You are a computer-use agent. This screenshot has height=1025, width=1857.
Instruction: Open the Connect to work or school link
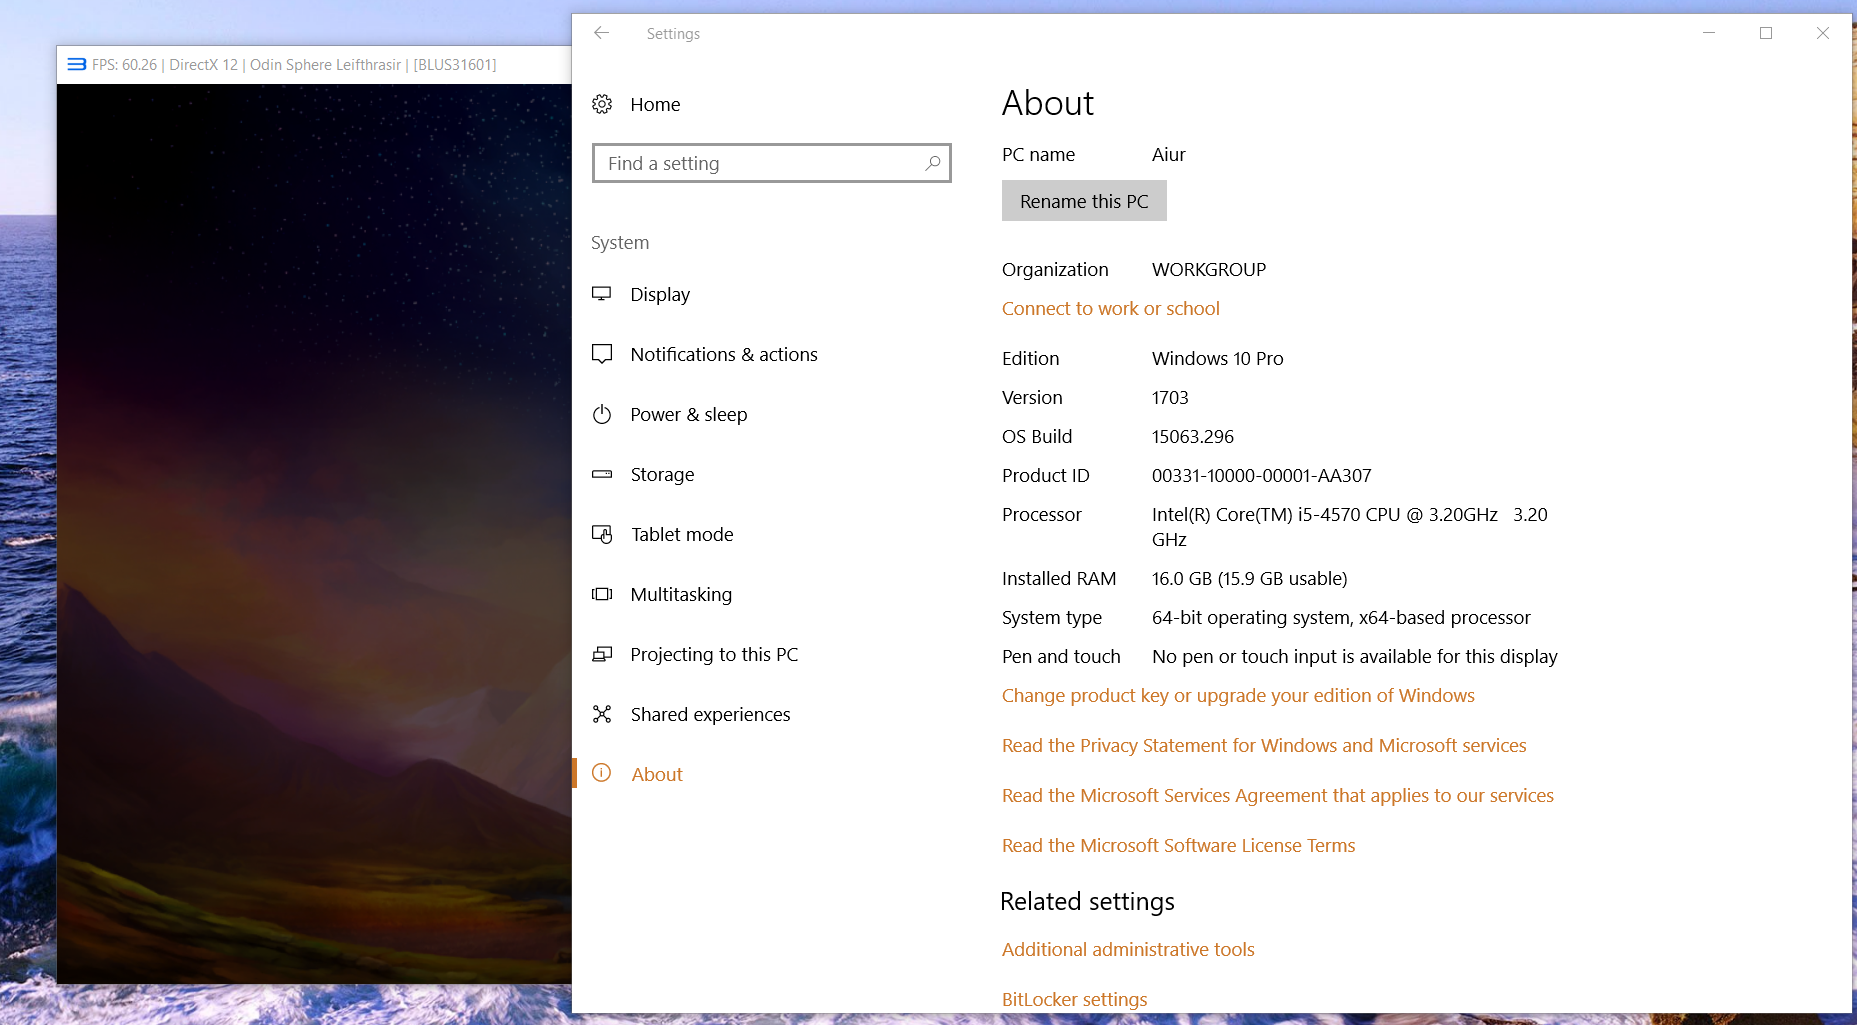1110,308
